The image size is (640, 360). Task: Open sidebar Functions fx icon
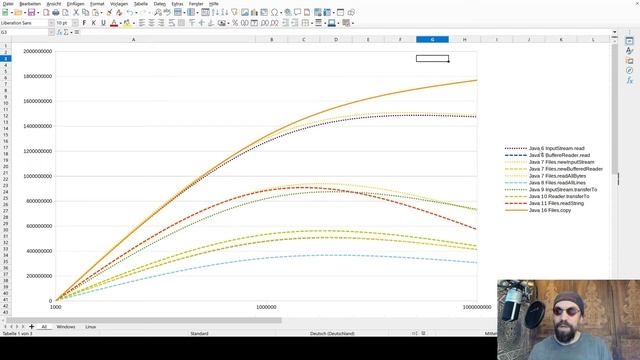629,80
